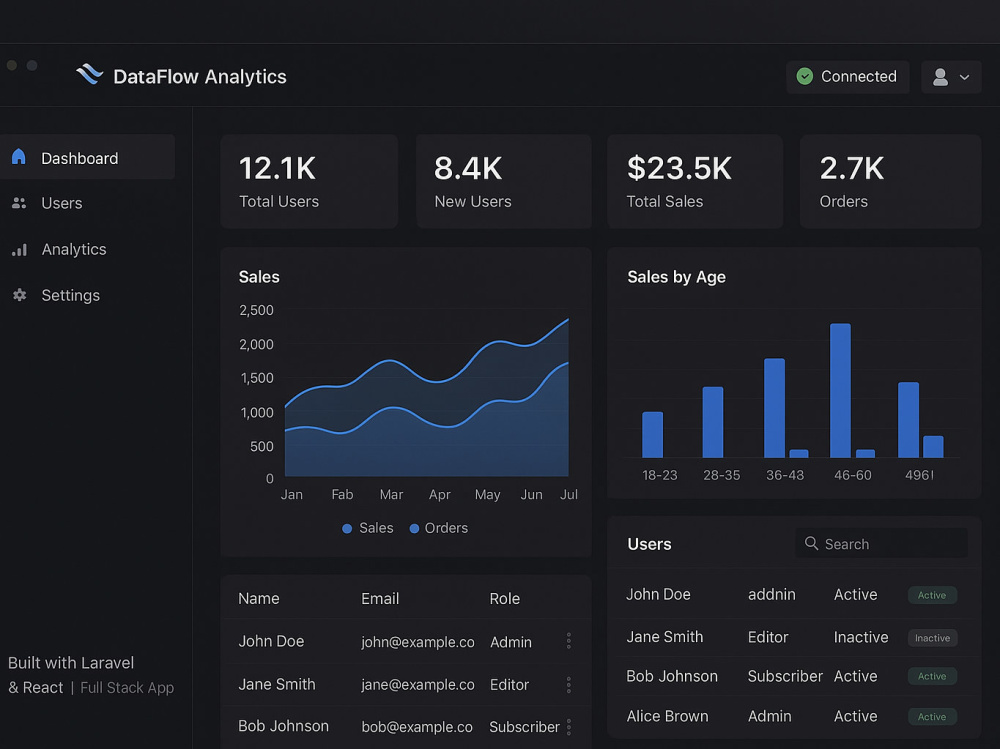Click the Sales chart title
The width and height of the screenshot is (1000, 749).
(259, 277)
